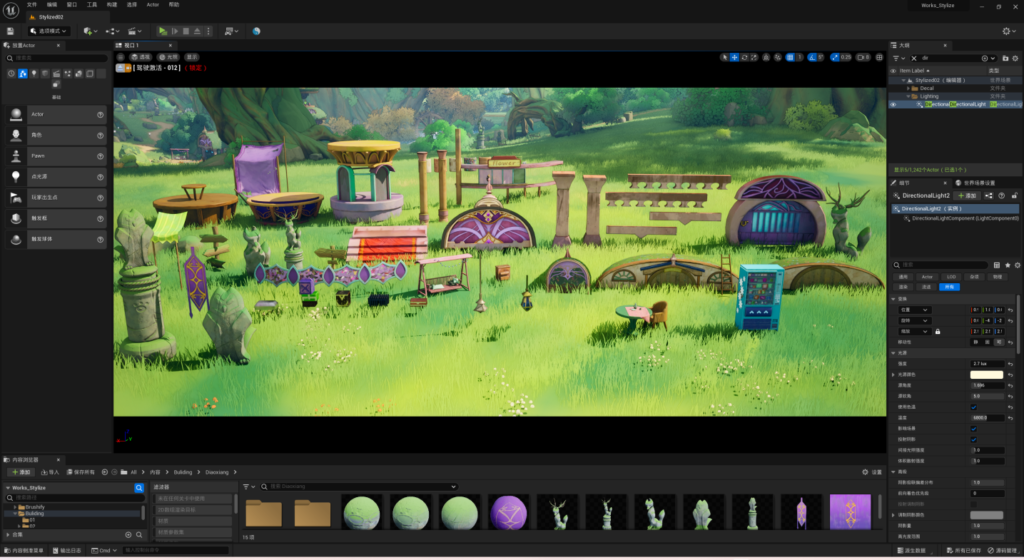Toggle rotation angle snapping in viewport
Screen dimensions: 1024x560
pyautogui.click(x=812, y=57)
